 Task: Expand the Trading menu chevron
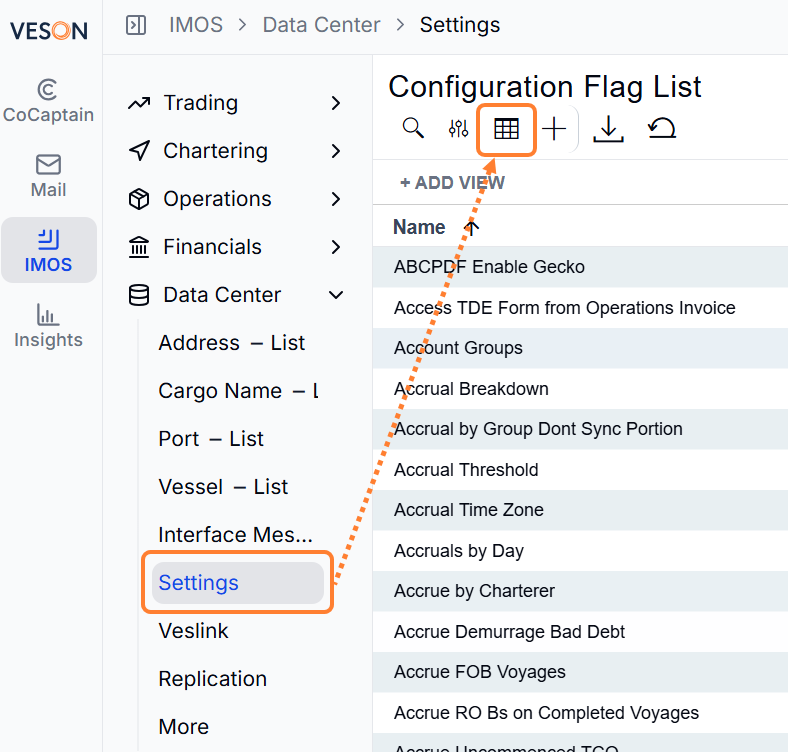(x=336, y=103)
